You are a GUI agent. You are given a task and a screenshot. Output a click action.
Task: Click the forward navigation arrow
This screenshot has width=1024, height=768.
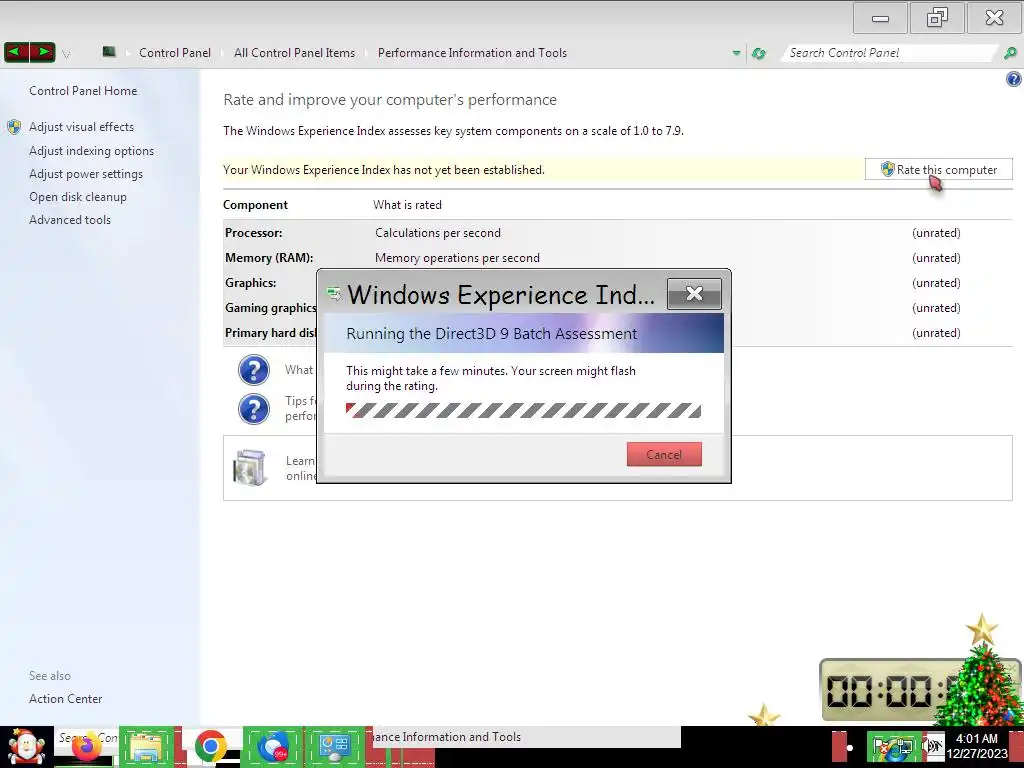click(x=42, y=52)
